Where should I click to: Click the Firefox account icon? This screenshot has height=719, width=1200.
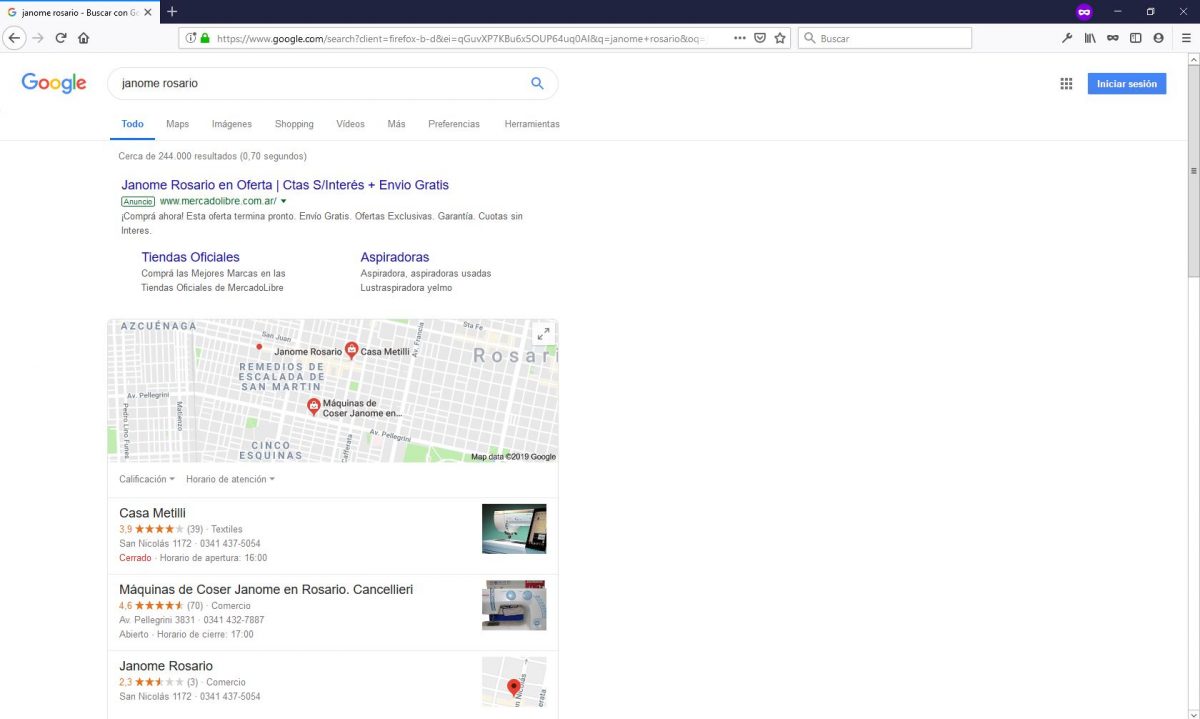(1158, 37)
